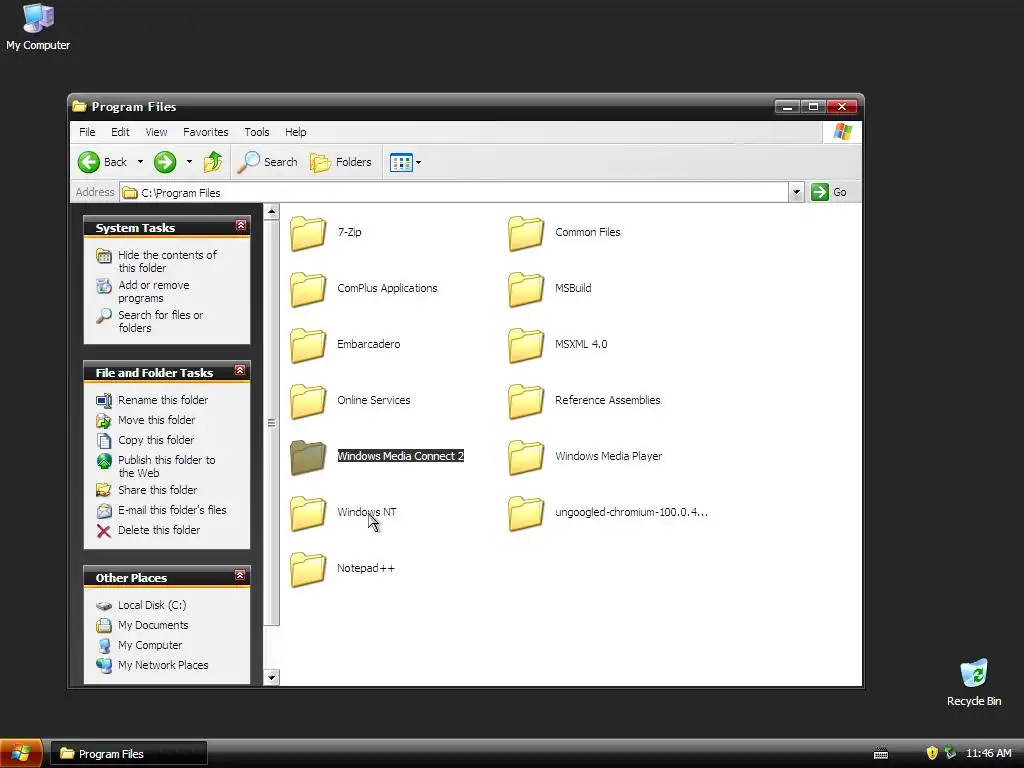
Task: Select the Embarcadero folder icon
Action: [308, 345]
